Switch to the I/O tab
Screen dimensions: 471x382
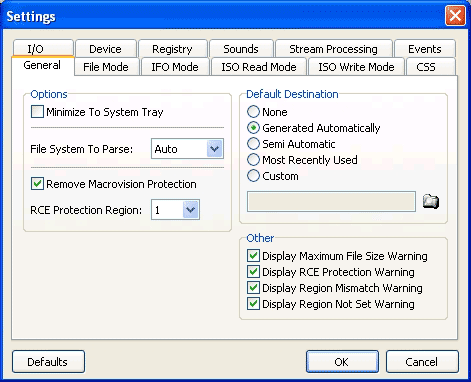43,49
